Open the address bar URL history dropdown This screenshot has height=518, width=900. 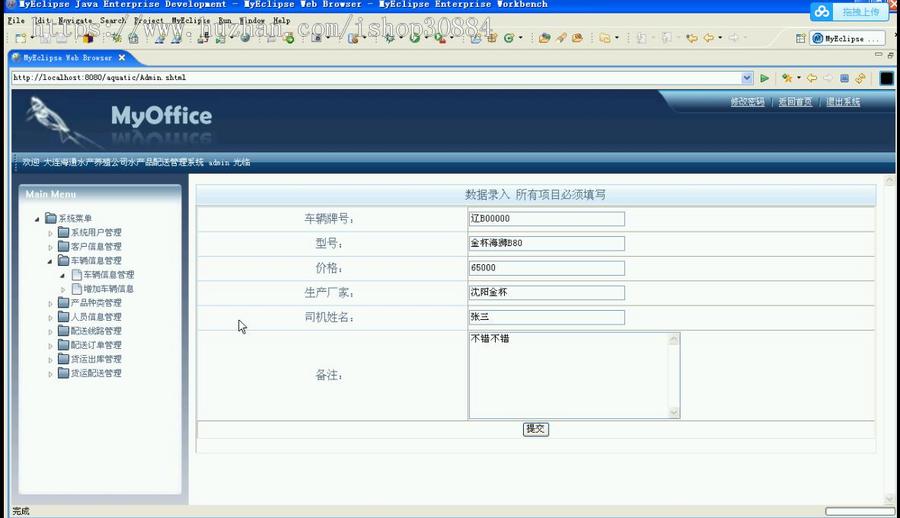click(x=747, y=78)
